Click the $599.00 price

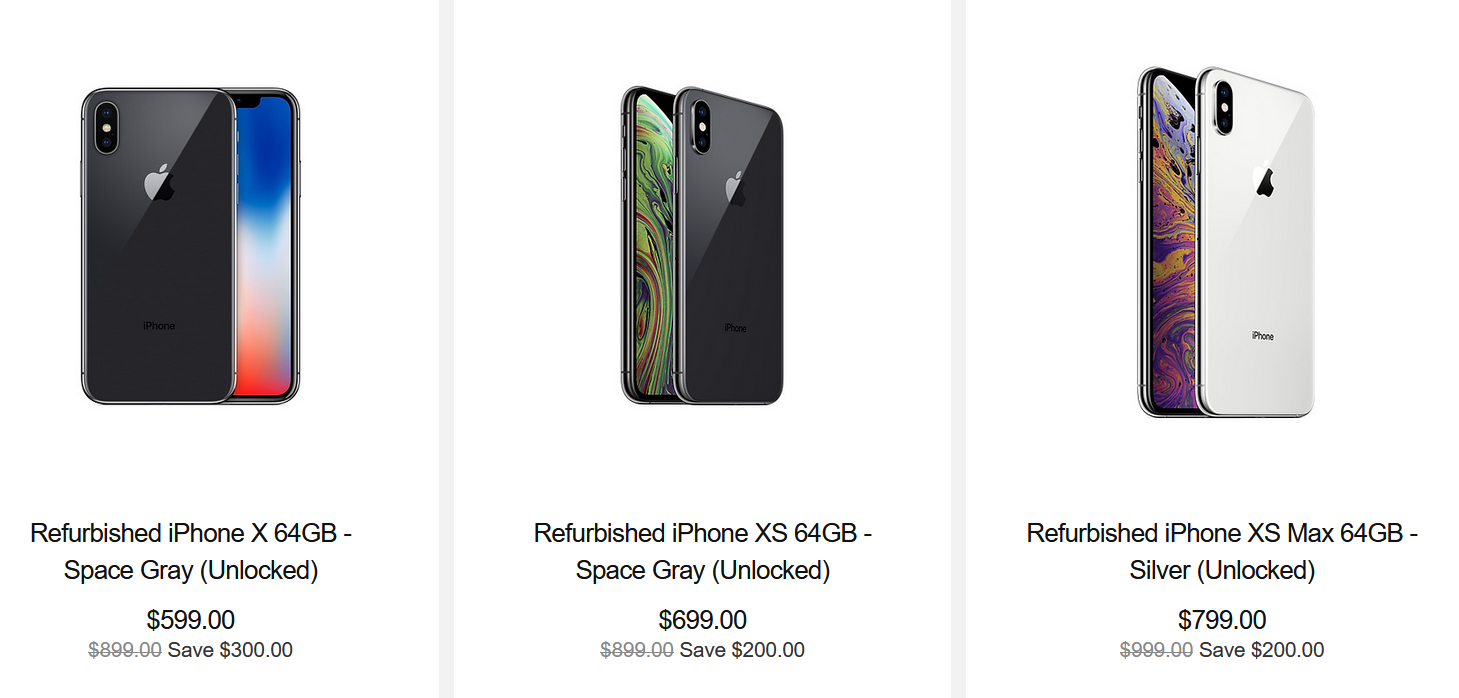click(x=191, y=620)
